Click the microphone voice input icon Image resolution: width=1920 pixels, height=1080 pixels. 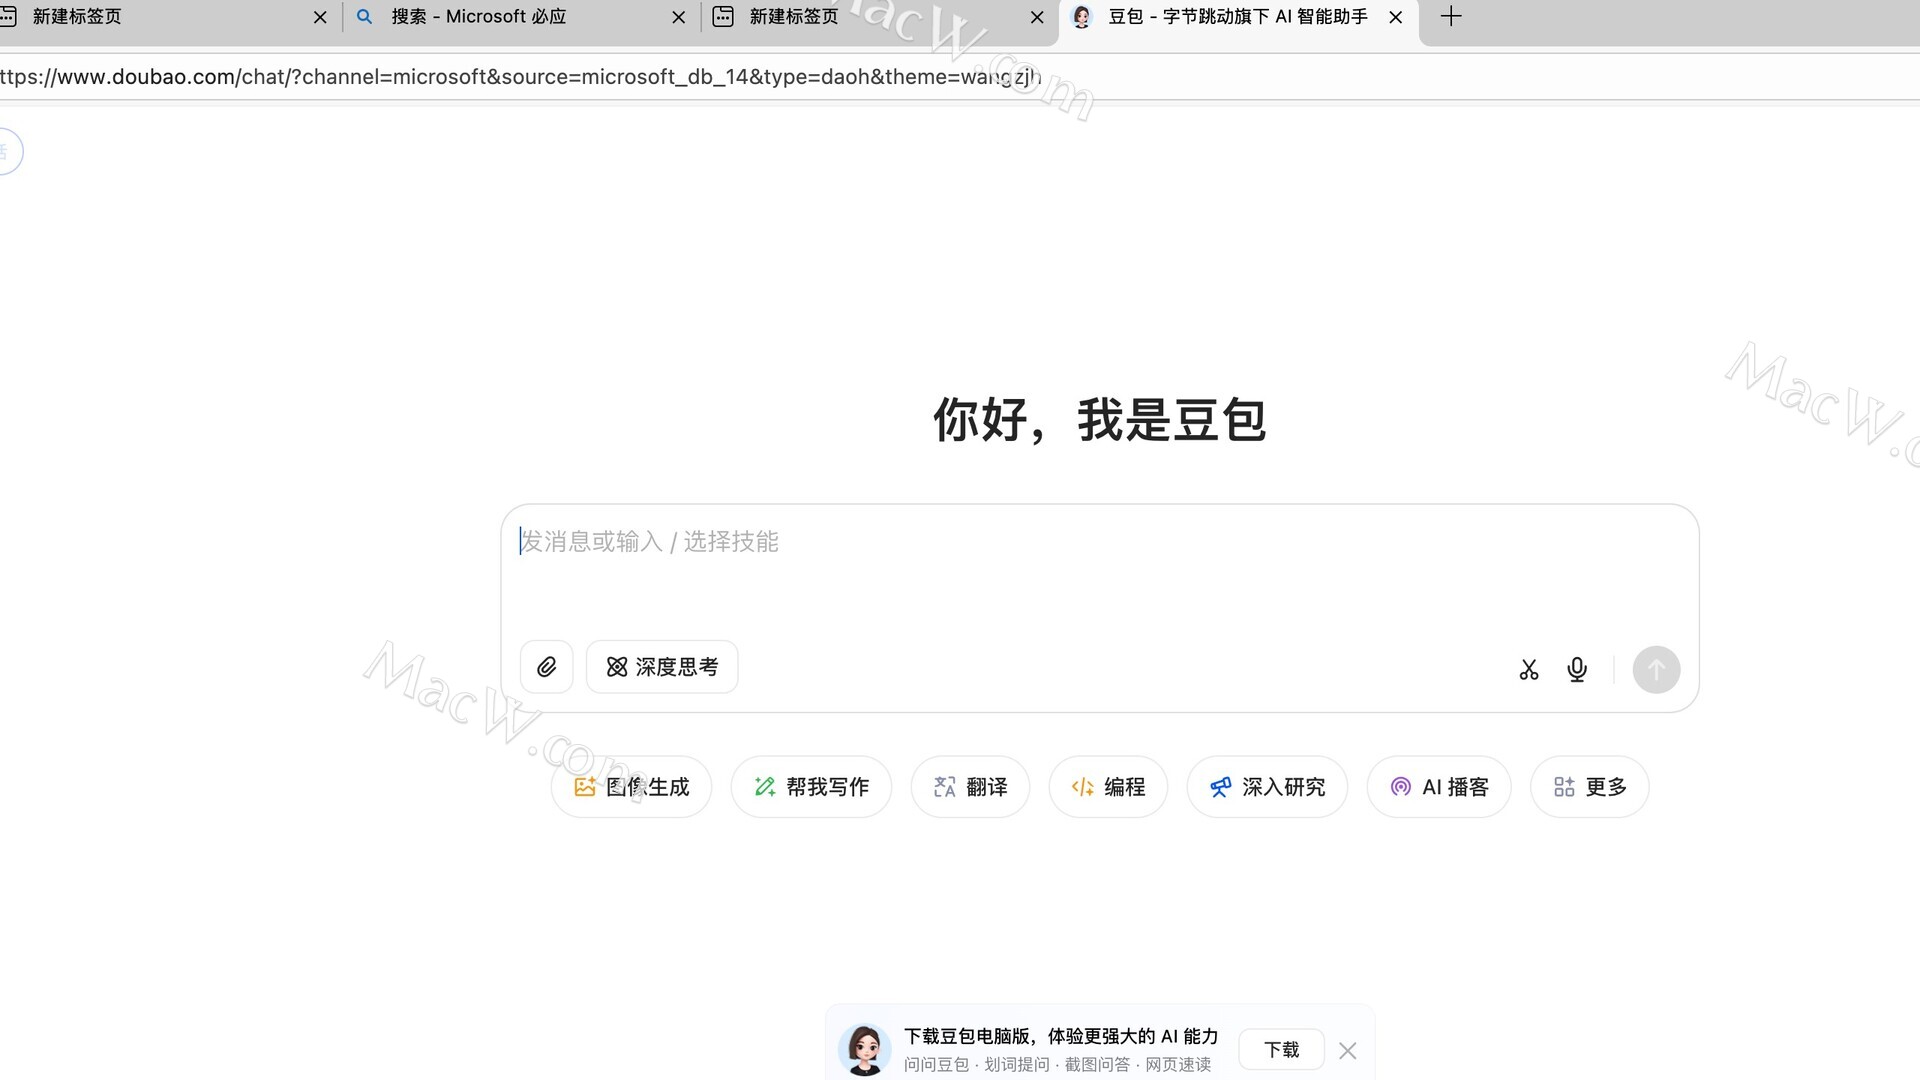1577,670
